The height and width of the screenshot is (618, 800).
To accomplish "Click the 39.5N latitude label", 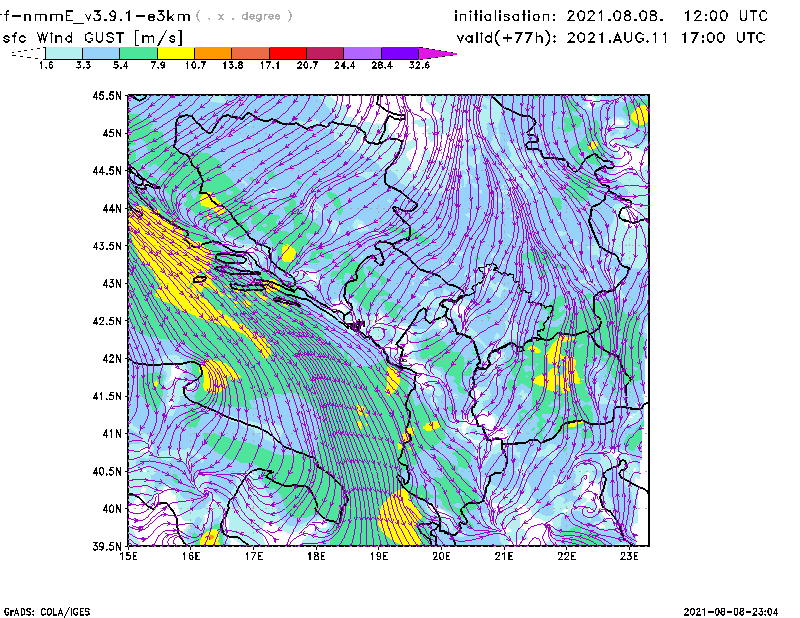I will [x=107, y=546].
